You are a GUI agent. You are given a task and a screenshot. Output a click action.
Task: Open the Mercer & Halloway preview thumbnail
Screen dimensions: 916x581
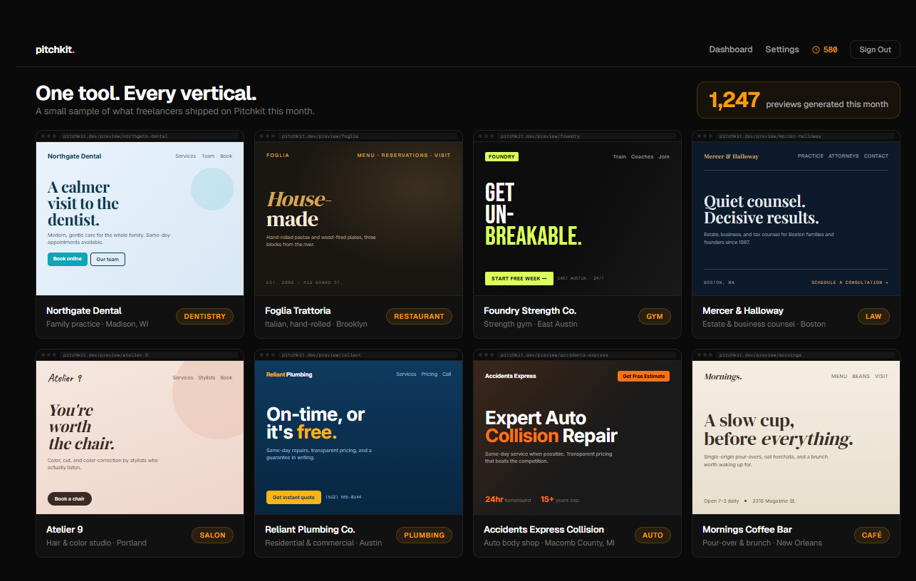pyautogui.click(x=796, y=218)
